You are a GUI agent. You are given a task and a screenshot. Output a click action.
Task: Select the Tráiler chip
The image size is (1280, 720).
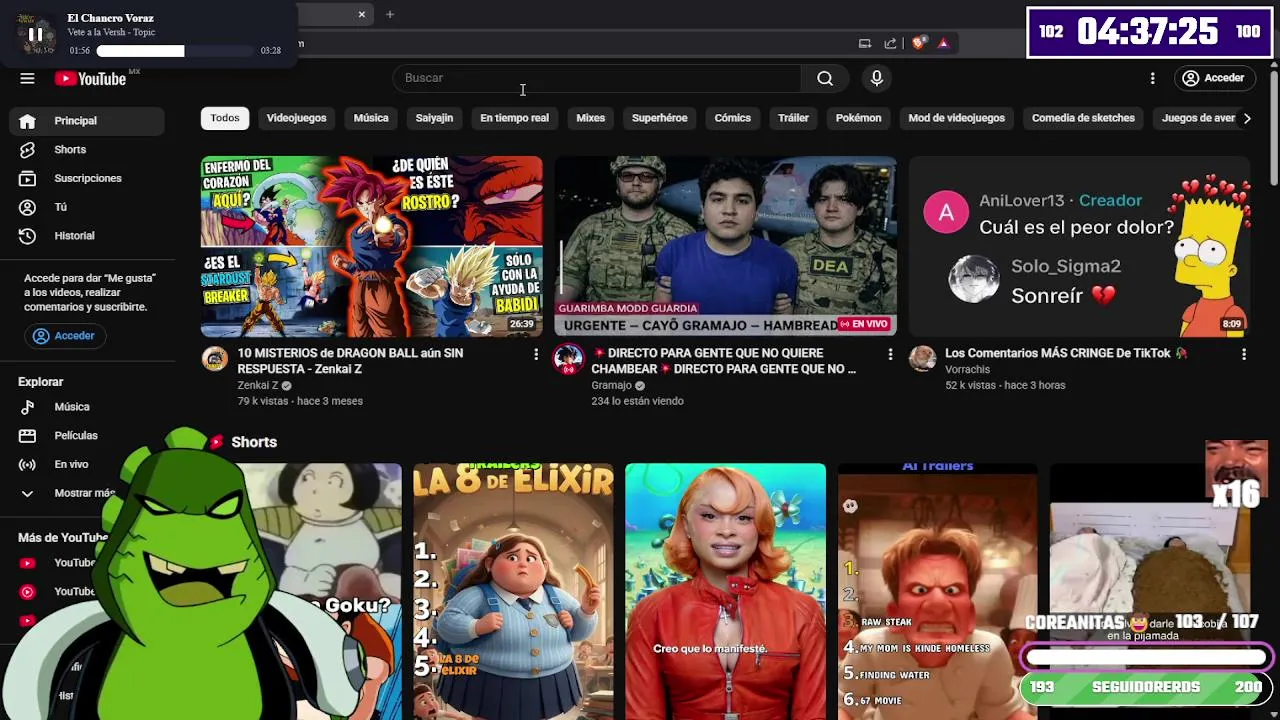point(793,118)
